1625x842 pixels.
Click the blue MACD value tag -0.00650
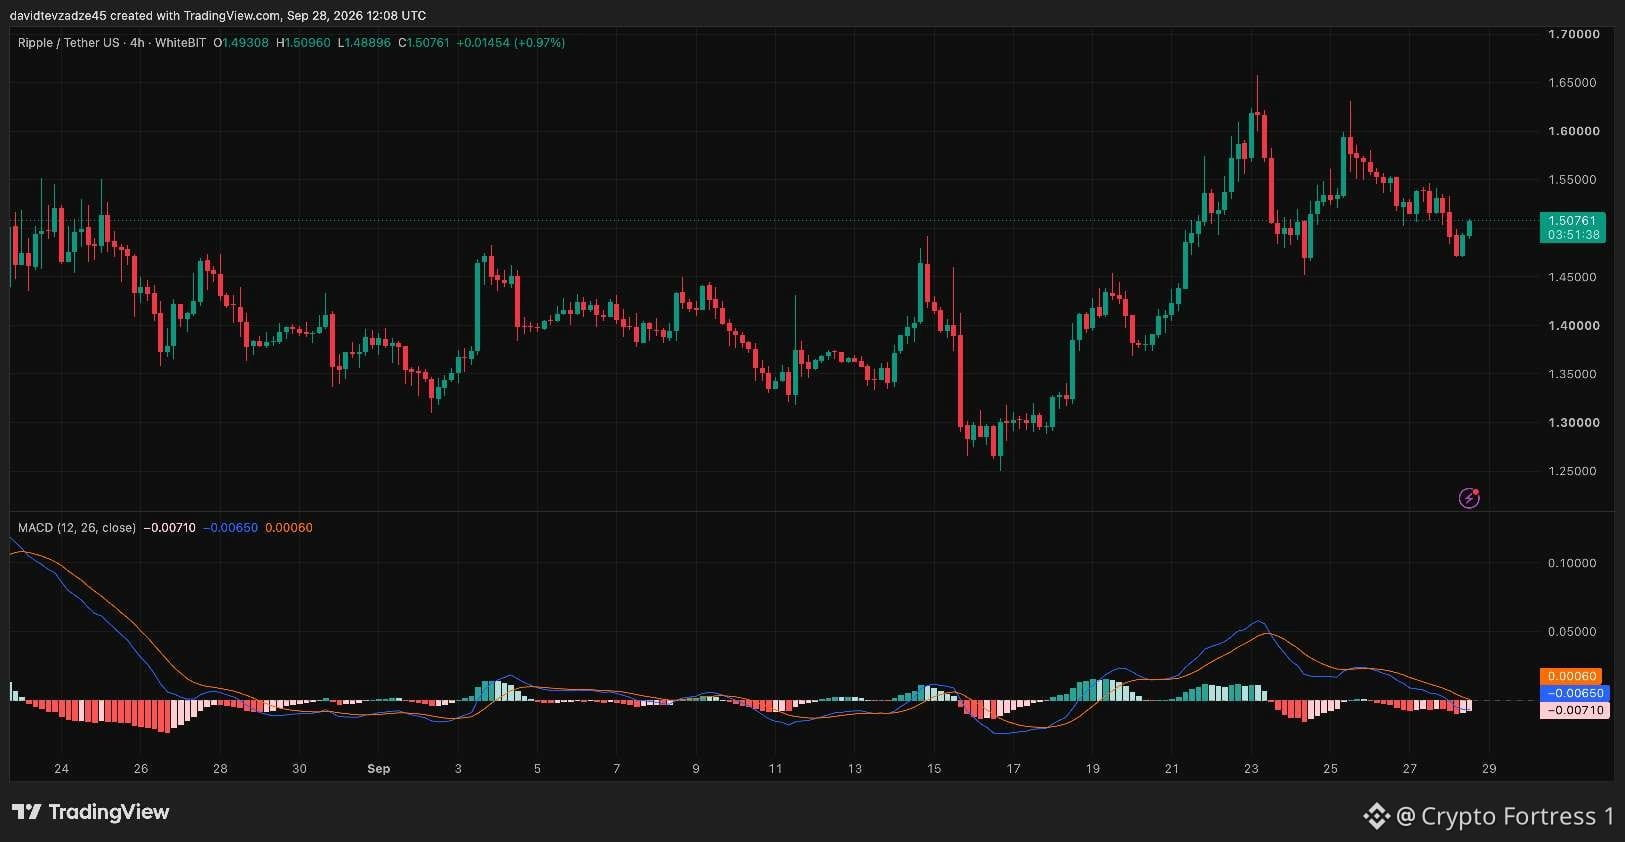click(1575, 693)
